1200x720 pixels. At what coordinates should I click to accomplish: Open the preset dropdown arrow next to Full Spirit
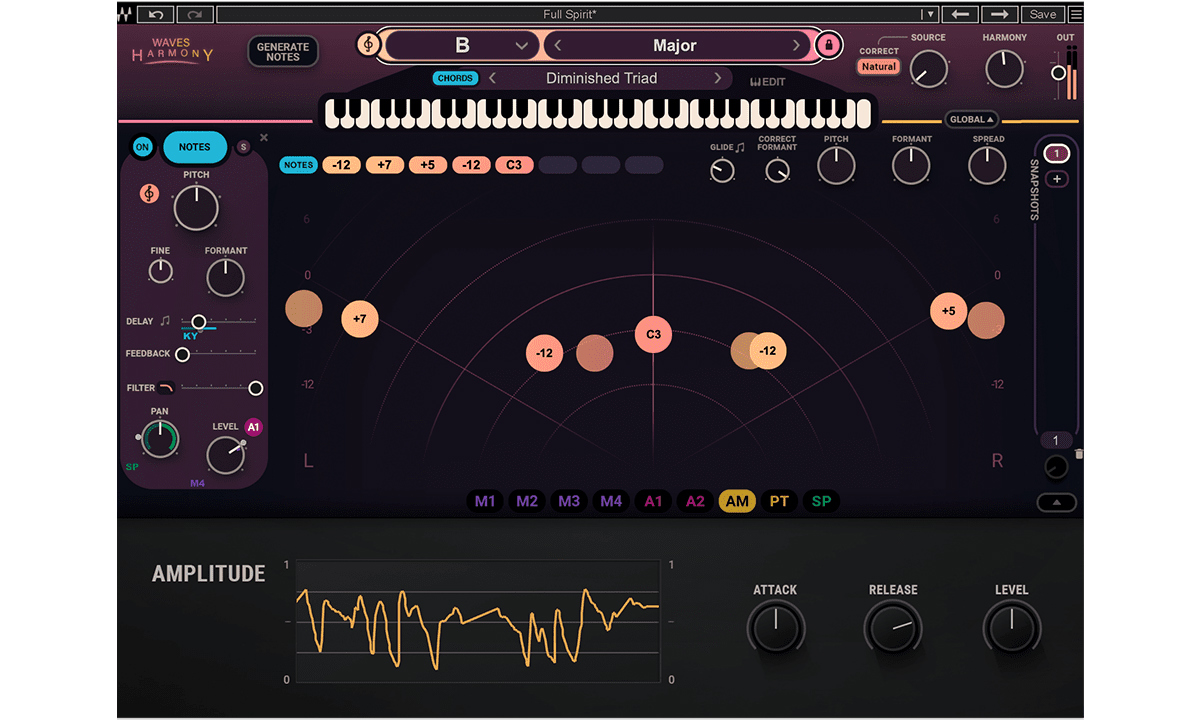[930, 14]
